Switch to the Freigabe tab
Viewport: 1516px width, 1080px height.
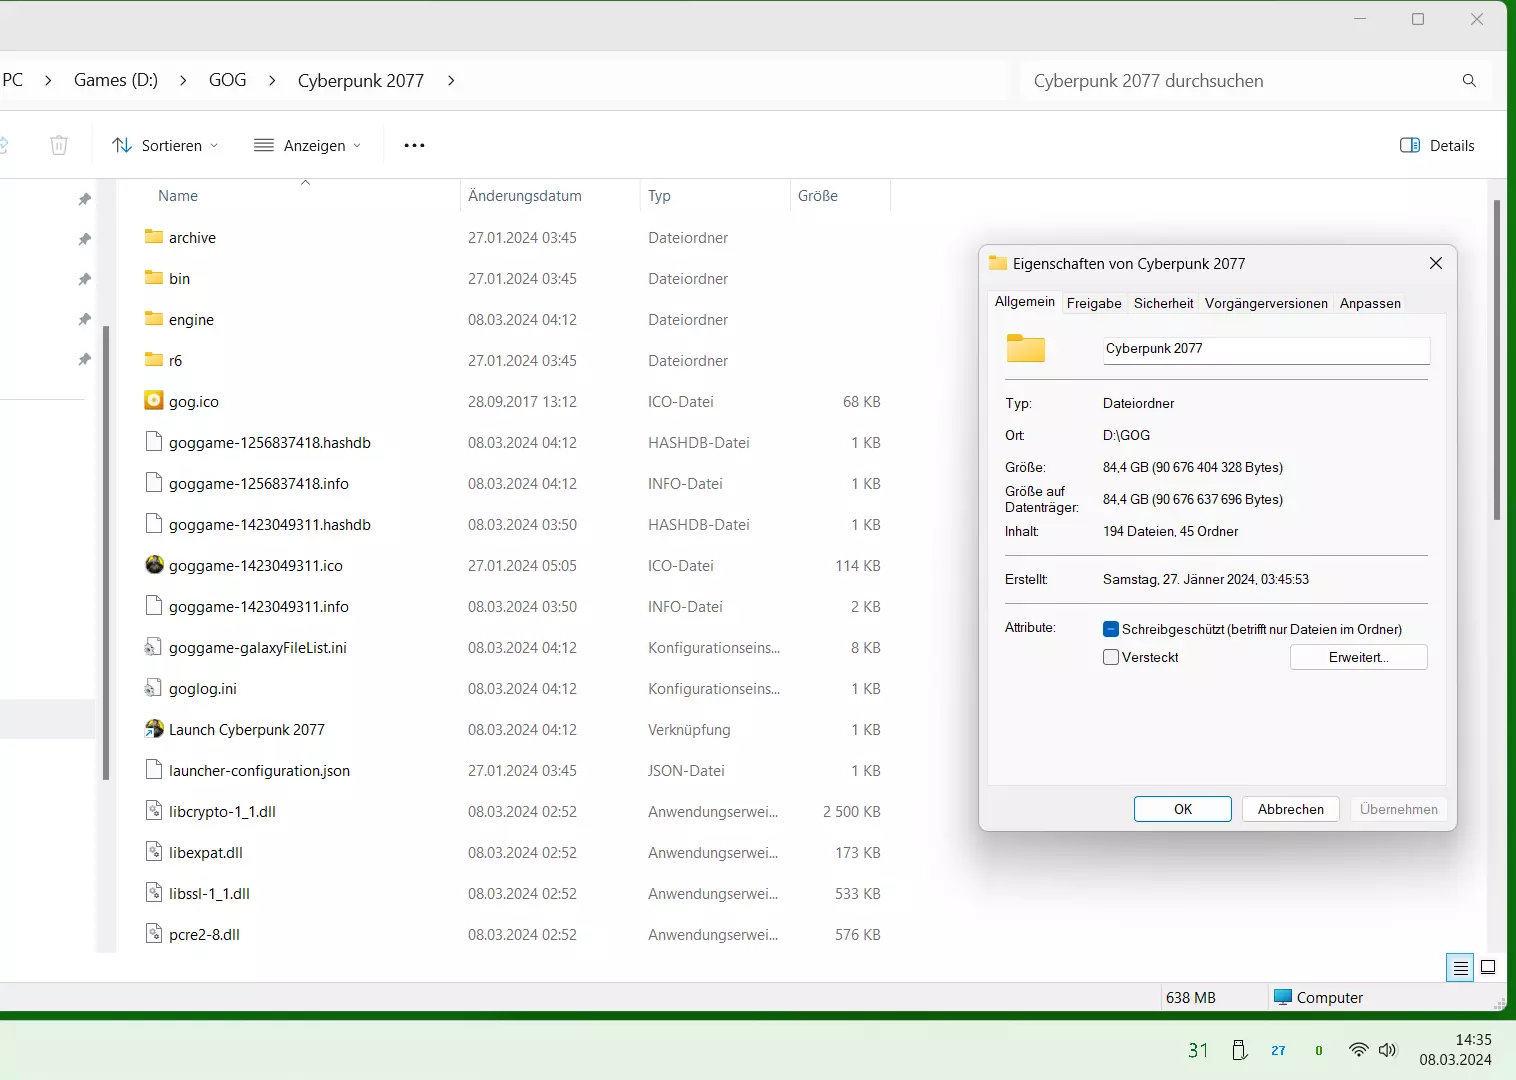[1094, 303]
